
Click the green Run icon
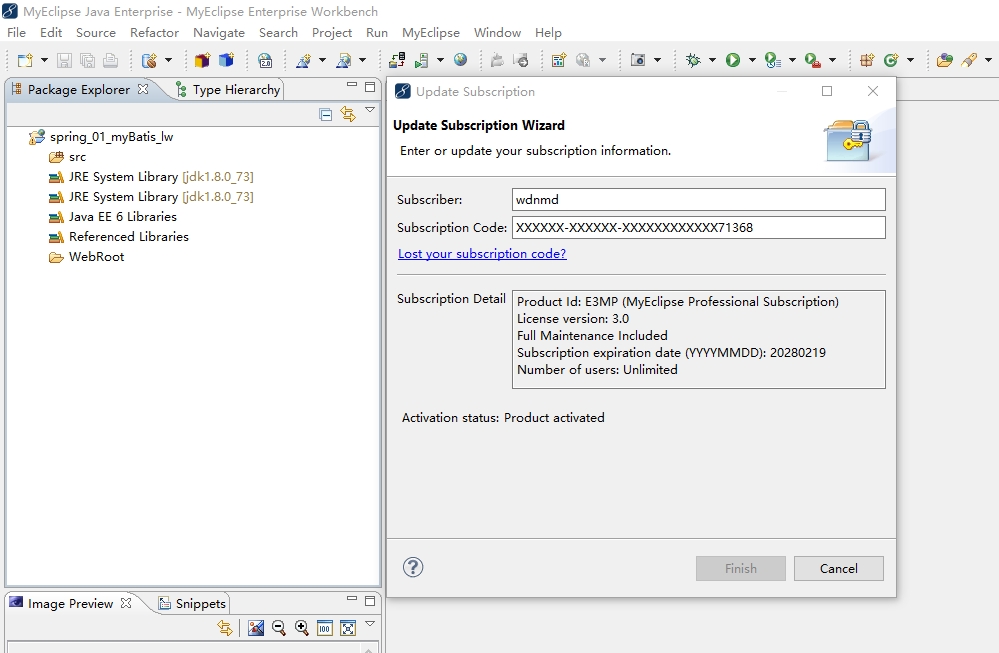click(x=733, y=61)
